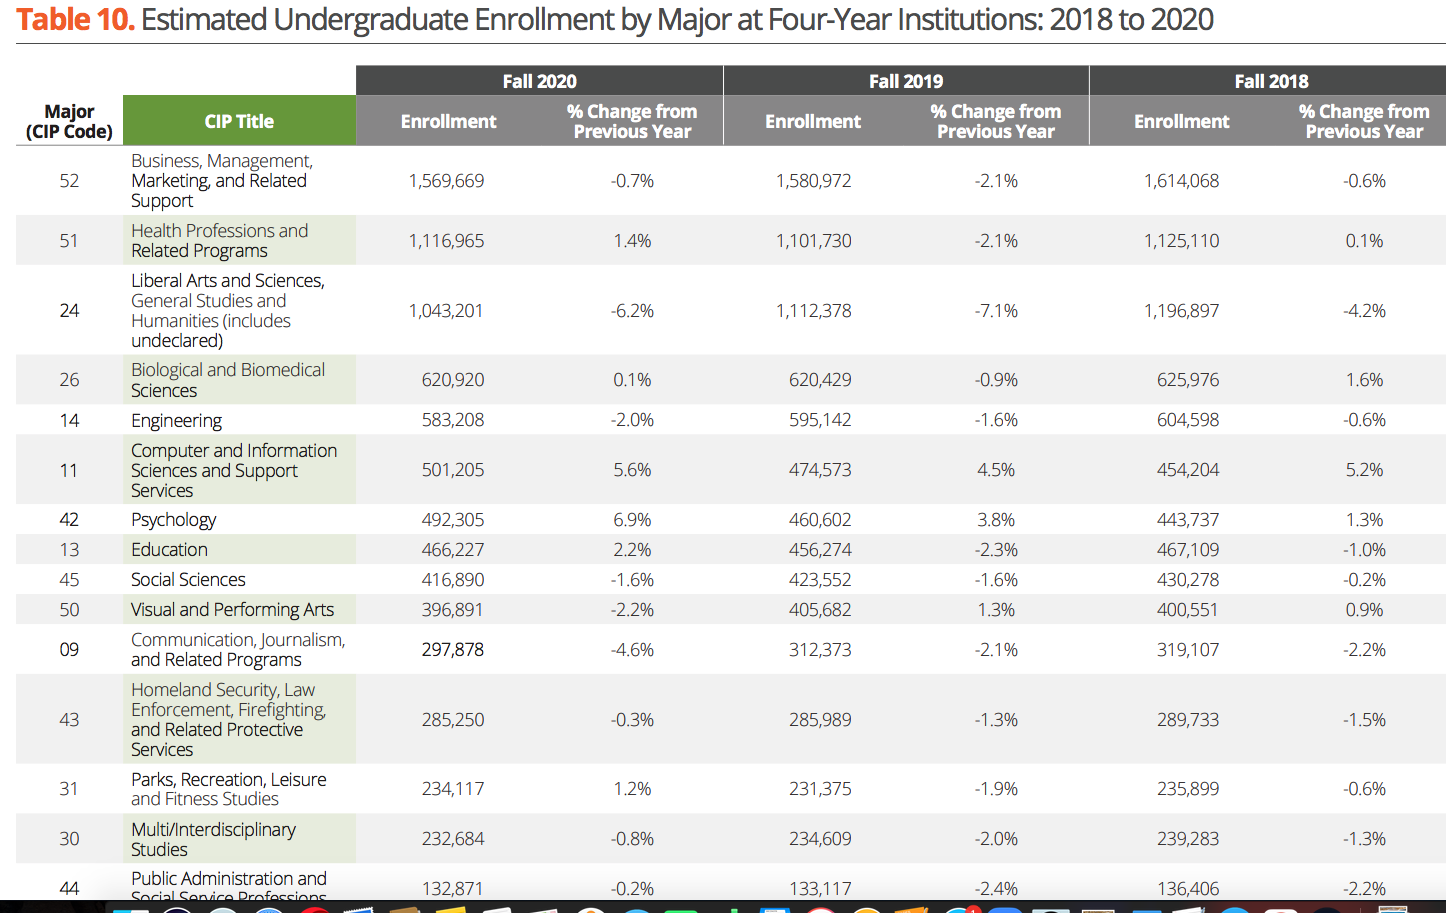Click the "Enrollment" header under Fall 2018
1446x913 pixels.
point(1181,121)
